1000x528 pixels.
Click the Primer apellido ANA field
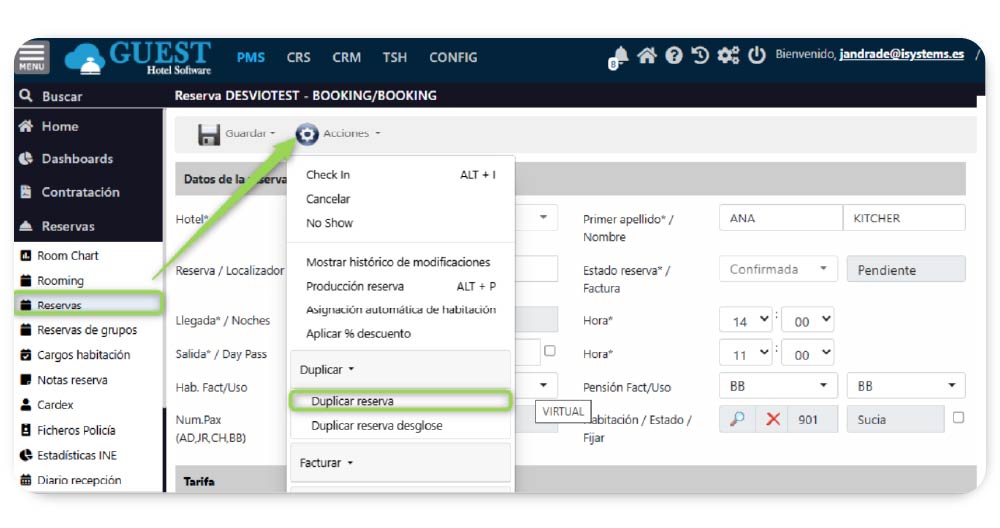779,218
